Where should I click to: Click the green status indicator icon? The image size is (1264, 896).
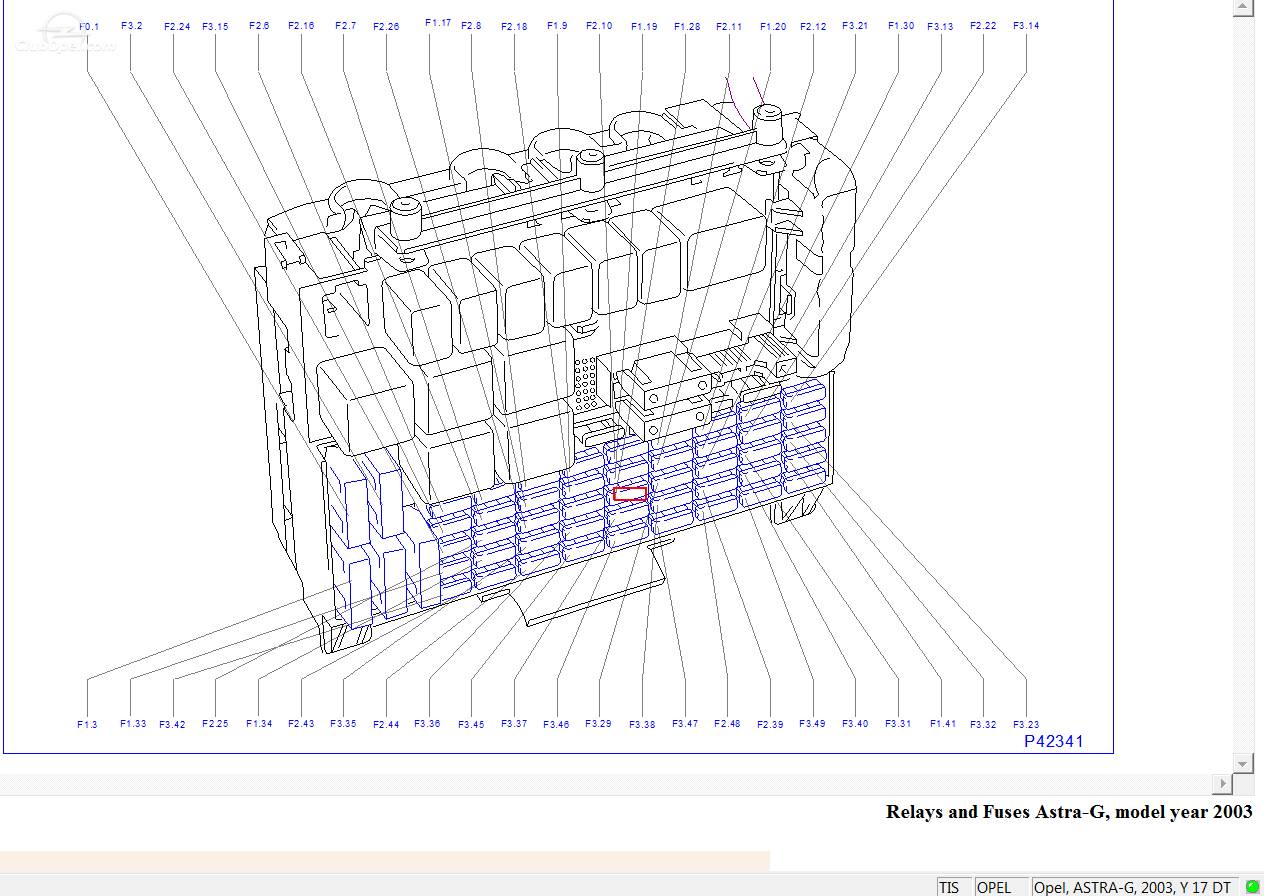(1251, 887)
